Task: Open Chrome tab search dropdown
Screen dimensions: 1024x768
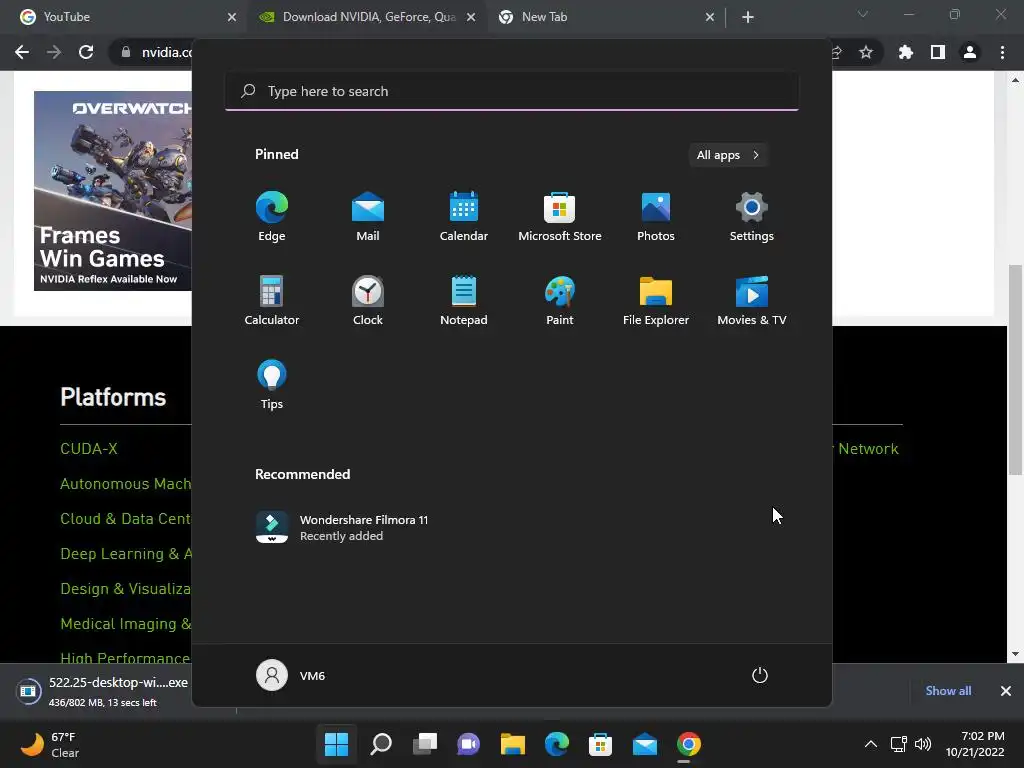Action: [x=863, y=14]
